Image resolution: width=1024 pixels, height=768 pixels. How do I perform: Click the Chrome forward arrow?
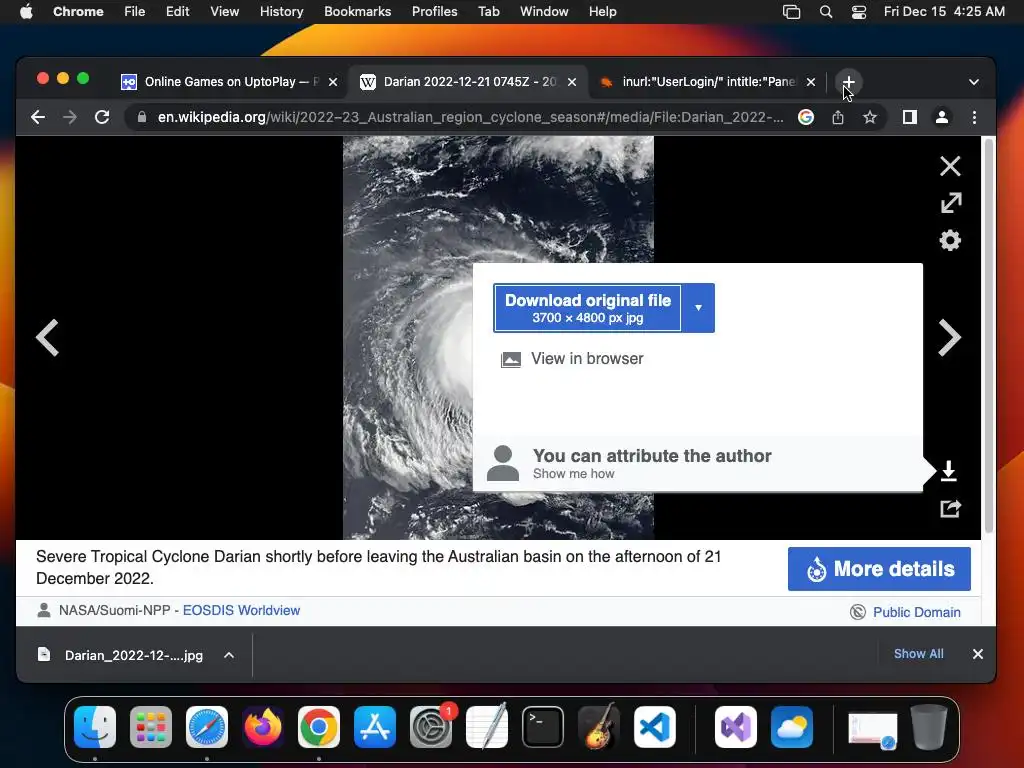click(70, 118)
